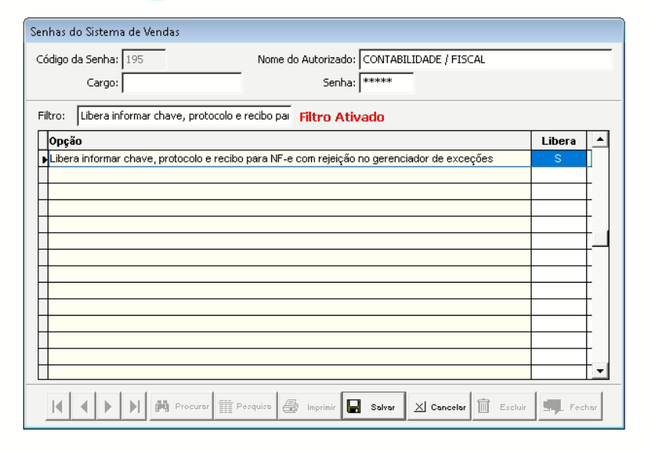Go to the first record
The width and height of the screenshot is (649, 452).
pyautogui.click(x=58, y=407)
